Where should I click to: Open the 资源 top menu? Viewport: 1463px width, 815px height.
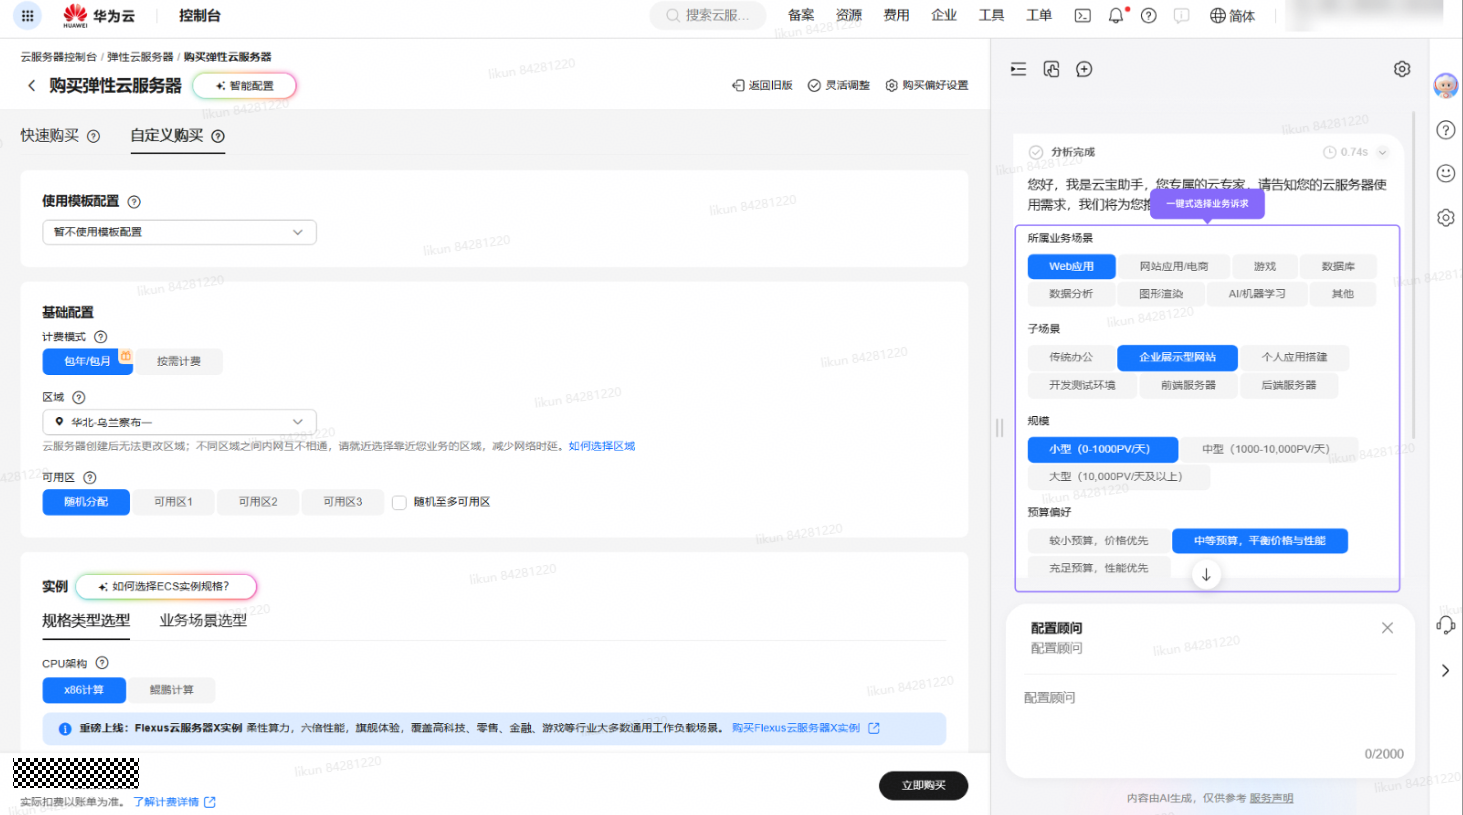849,16
